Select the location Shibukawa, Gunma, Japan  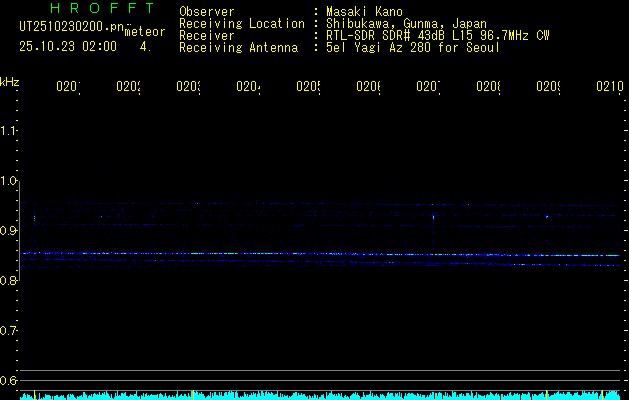coord(406,24)
